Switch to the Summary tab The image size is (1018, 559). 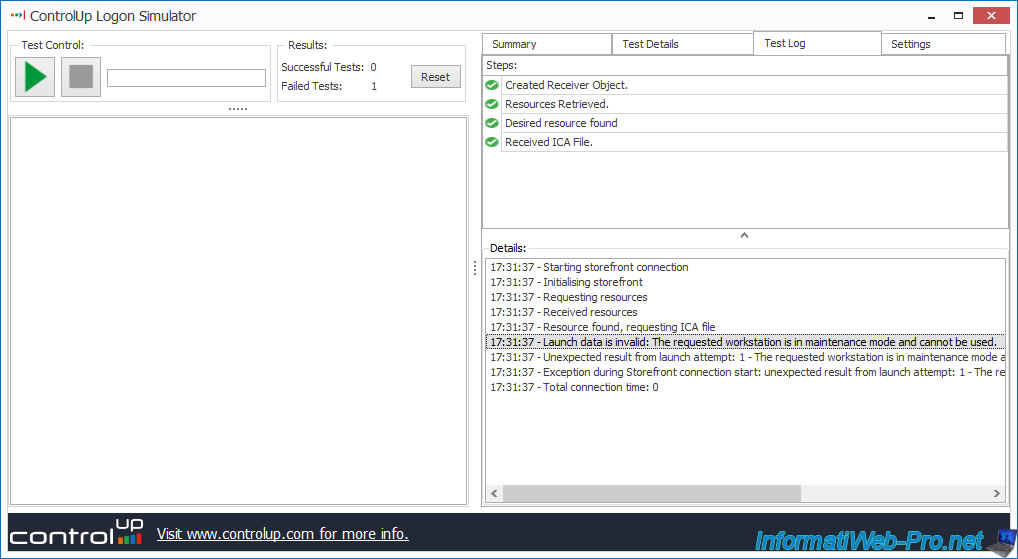click(x=547, y=44)
